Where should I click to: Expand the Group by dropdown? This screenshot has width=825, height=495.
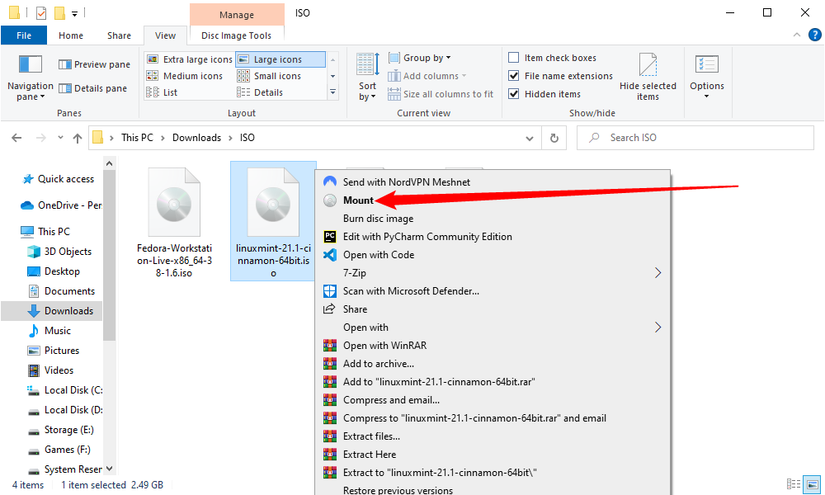tap(426, 58)
